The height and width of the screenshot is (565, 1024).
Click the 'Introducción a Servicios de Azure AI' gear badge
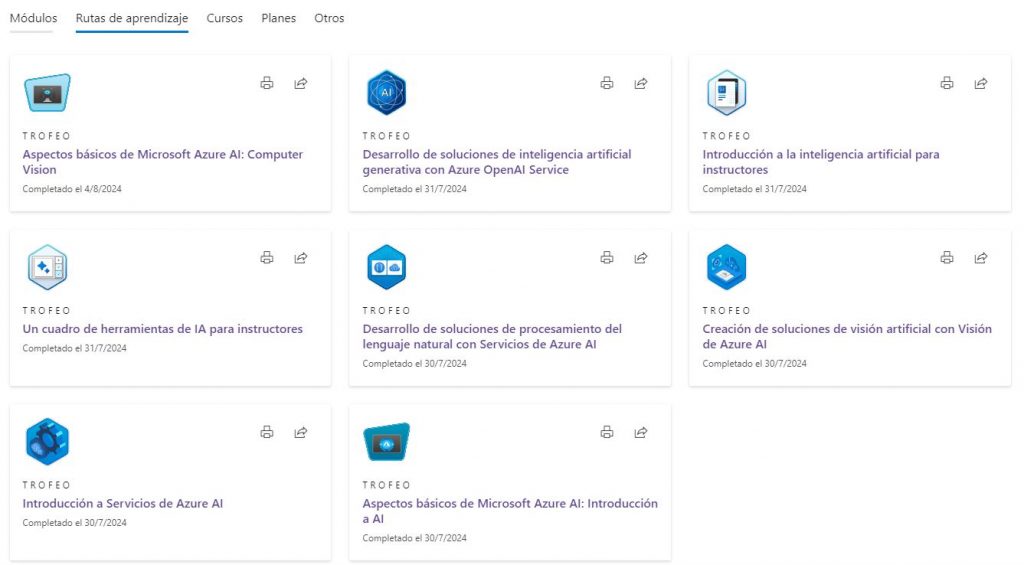point(47,442)
